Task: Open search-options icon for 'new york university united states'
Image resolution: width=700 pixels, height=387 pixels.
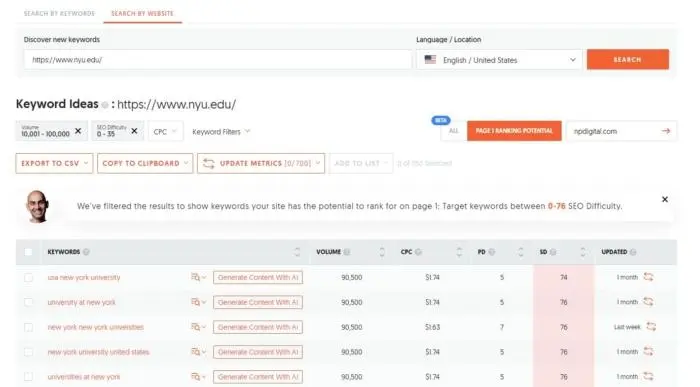Action: (198, 352)
